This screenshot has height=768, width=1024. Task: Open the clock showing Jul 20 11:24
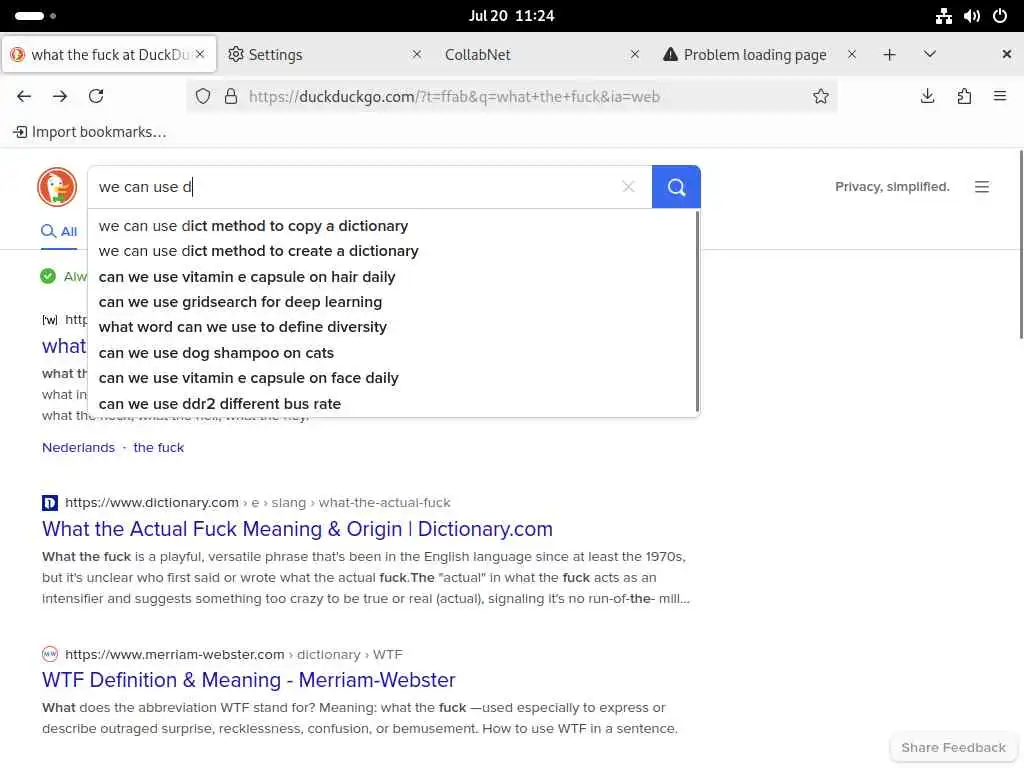[x=511, y=16]
